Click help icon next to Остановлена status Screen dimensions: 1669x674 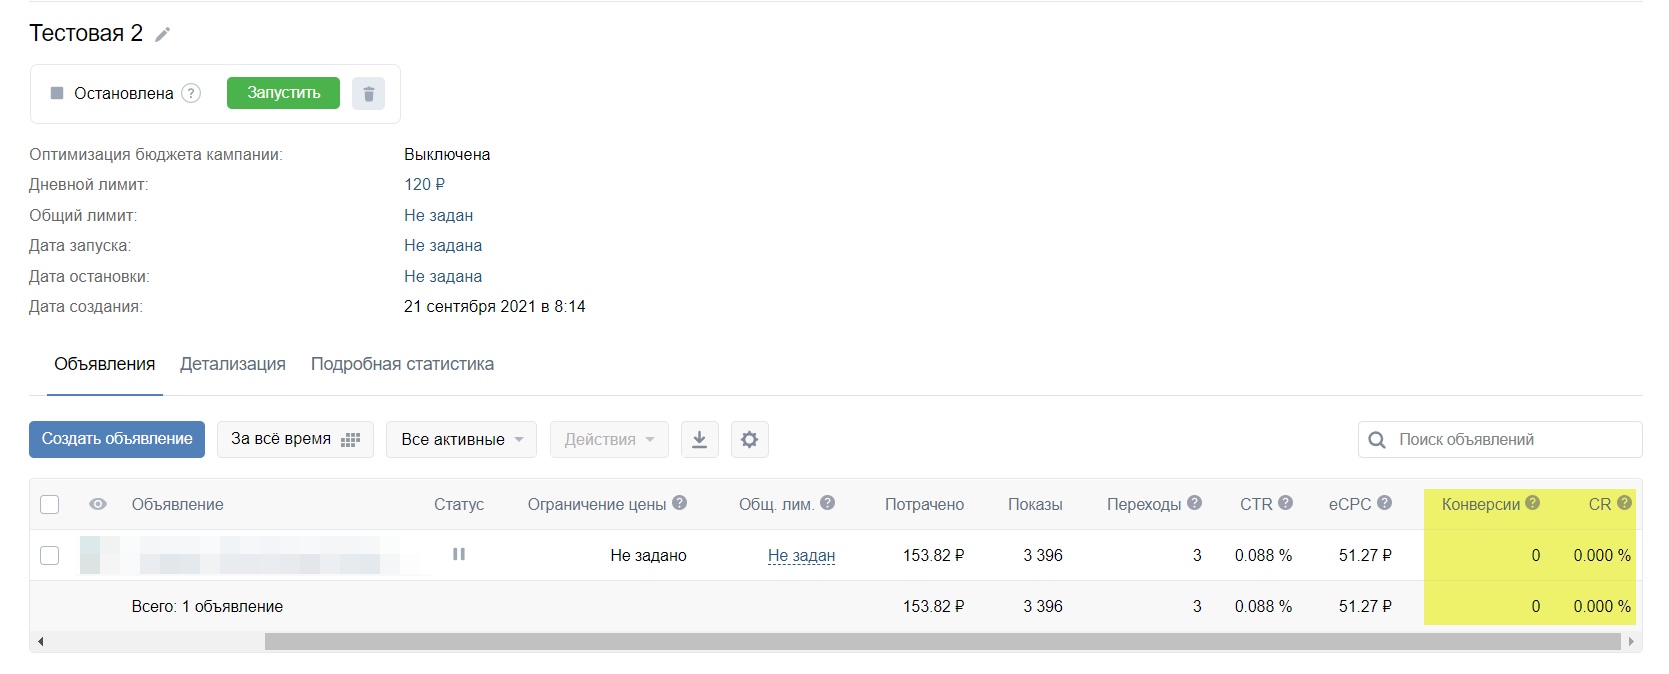tap(191, 93)
